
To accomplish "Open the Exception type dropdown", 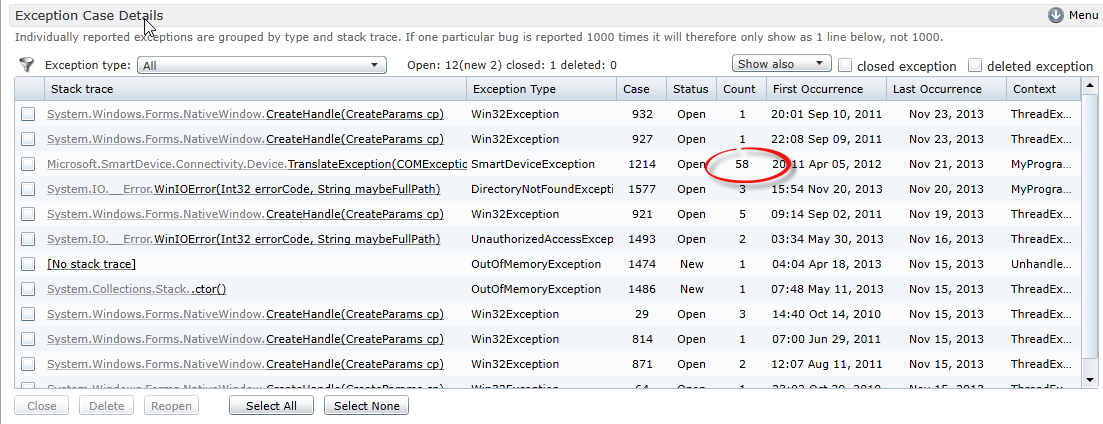I will point(262,65).
